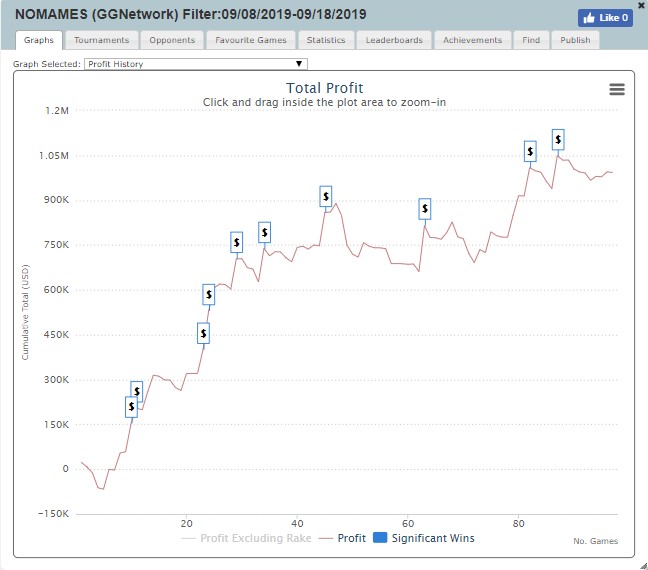Click the Facebook Like button

coord(605,17)
